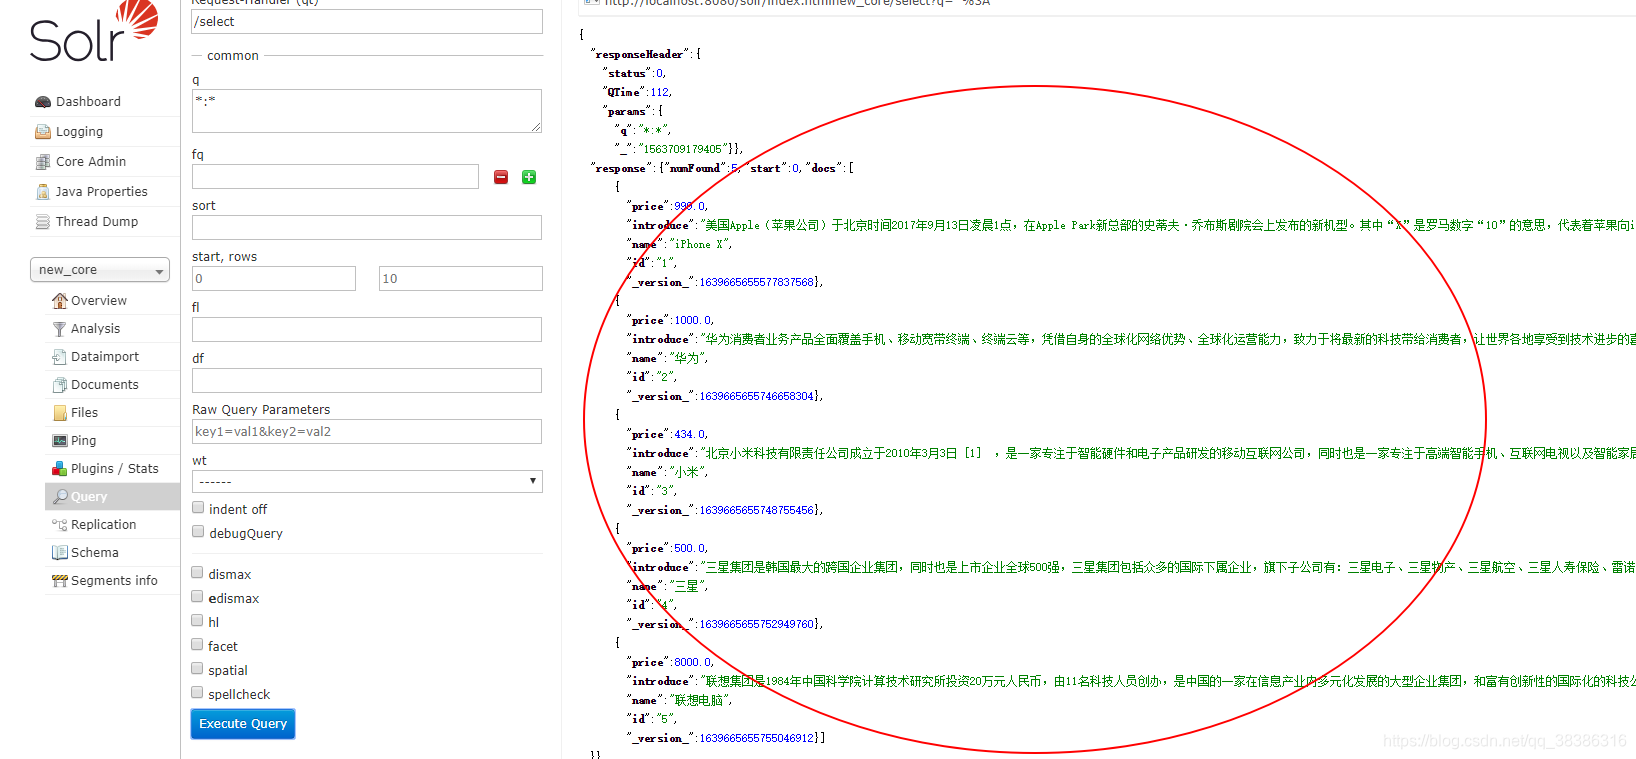Image resolution: width=1636 pixels, height=759 pixels.
Task: Go to Dataimport
Action: coord(105,357)
